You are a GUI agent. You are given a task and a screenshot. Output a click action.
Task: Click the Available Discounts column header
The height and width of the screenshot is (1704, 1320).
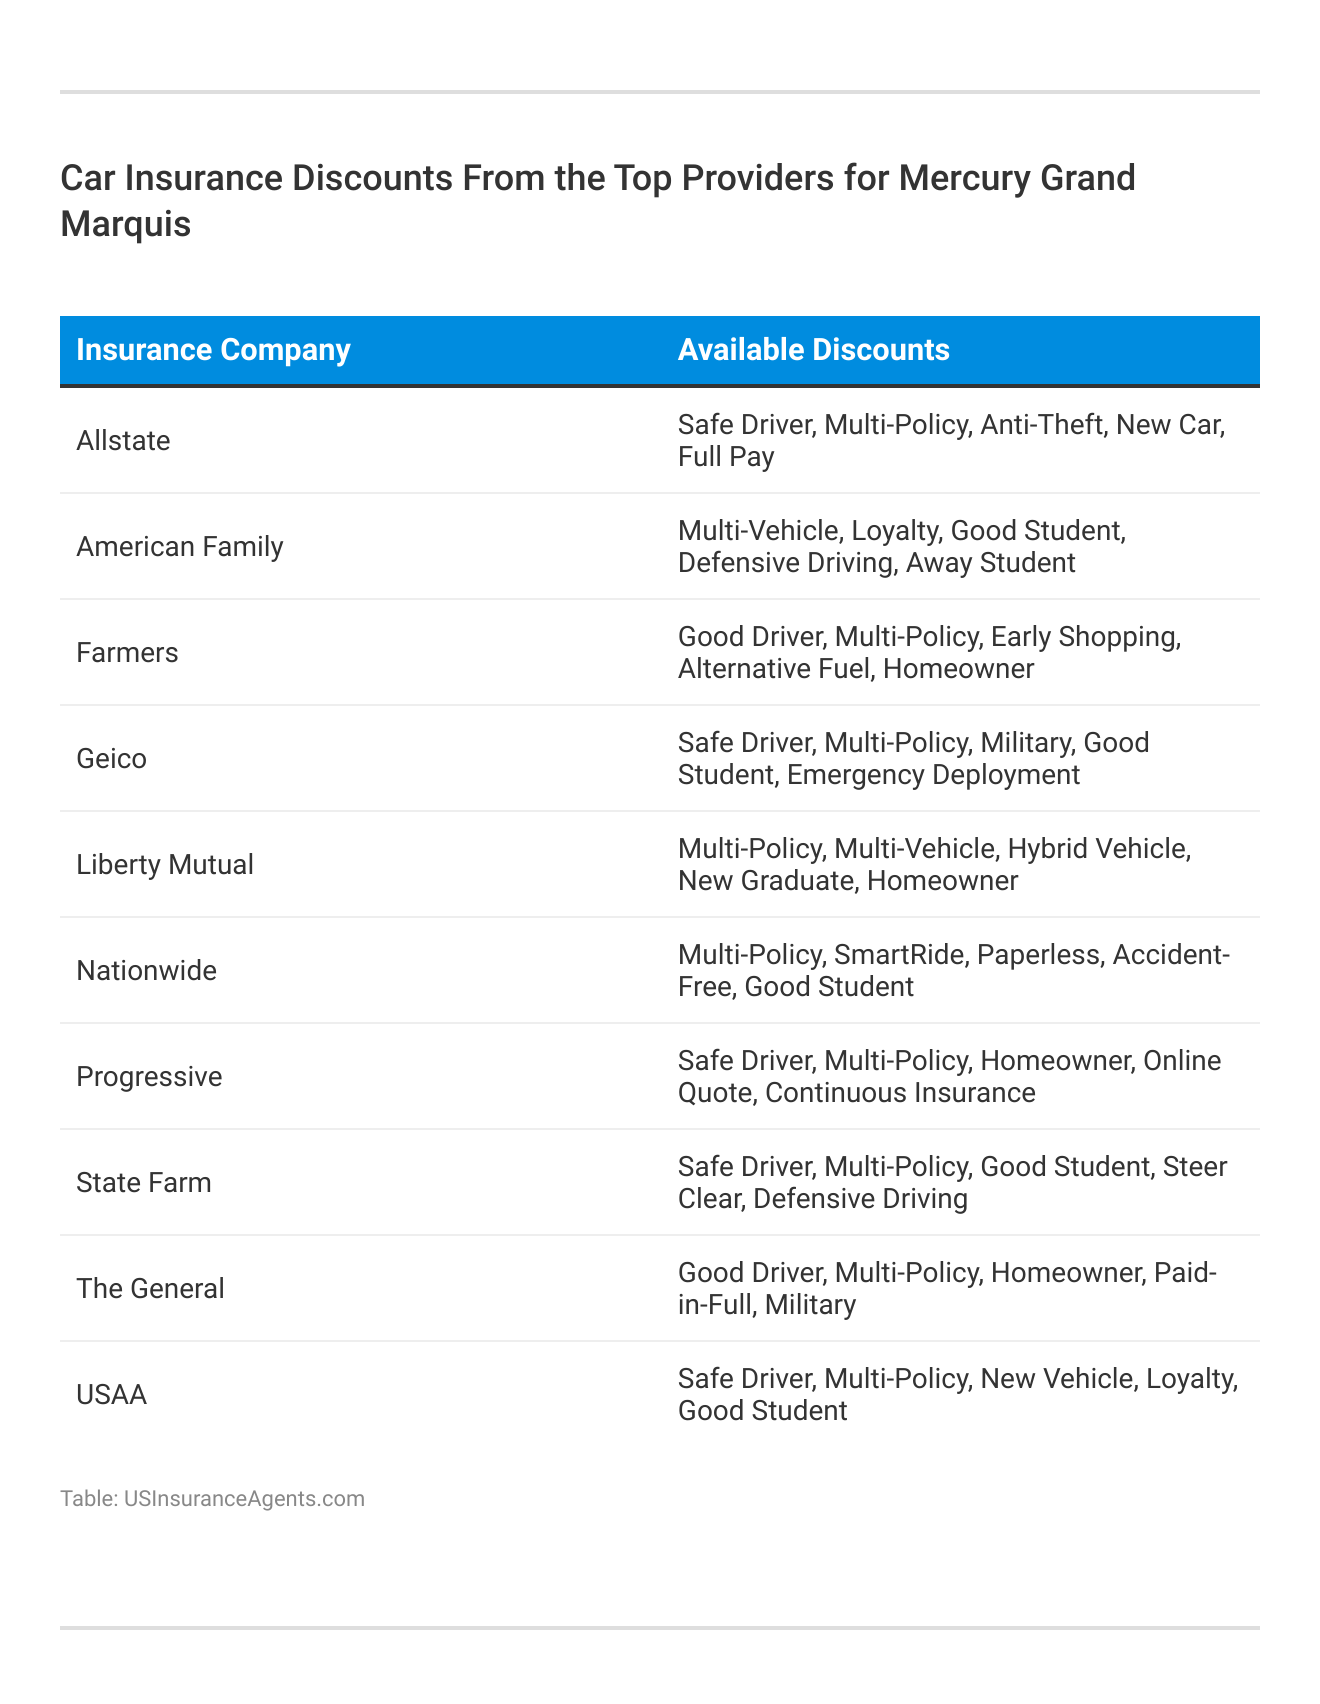point(813,350)
